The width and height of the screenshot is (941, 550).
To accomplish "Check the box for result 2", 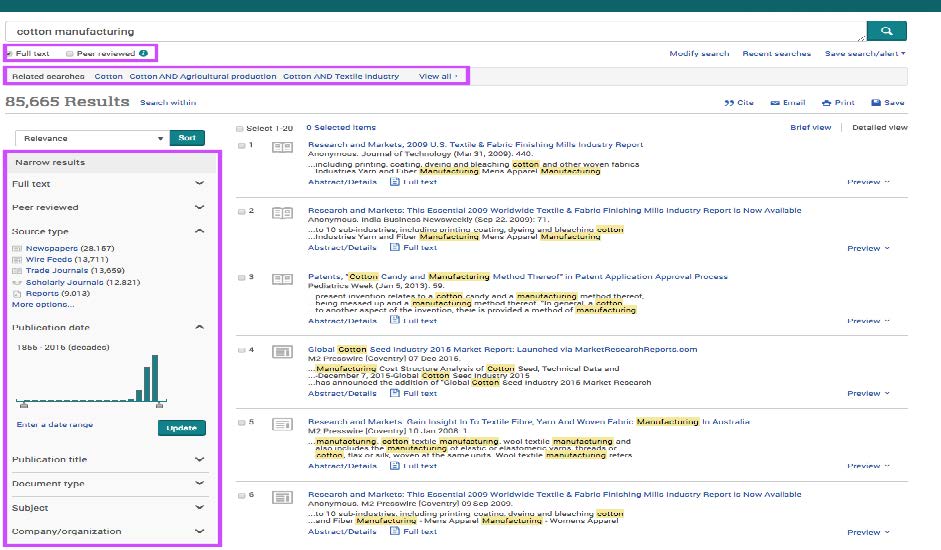I will (241, 211).
